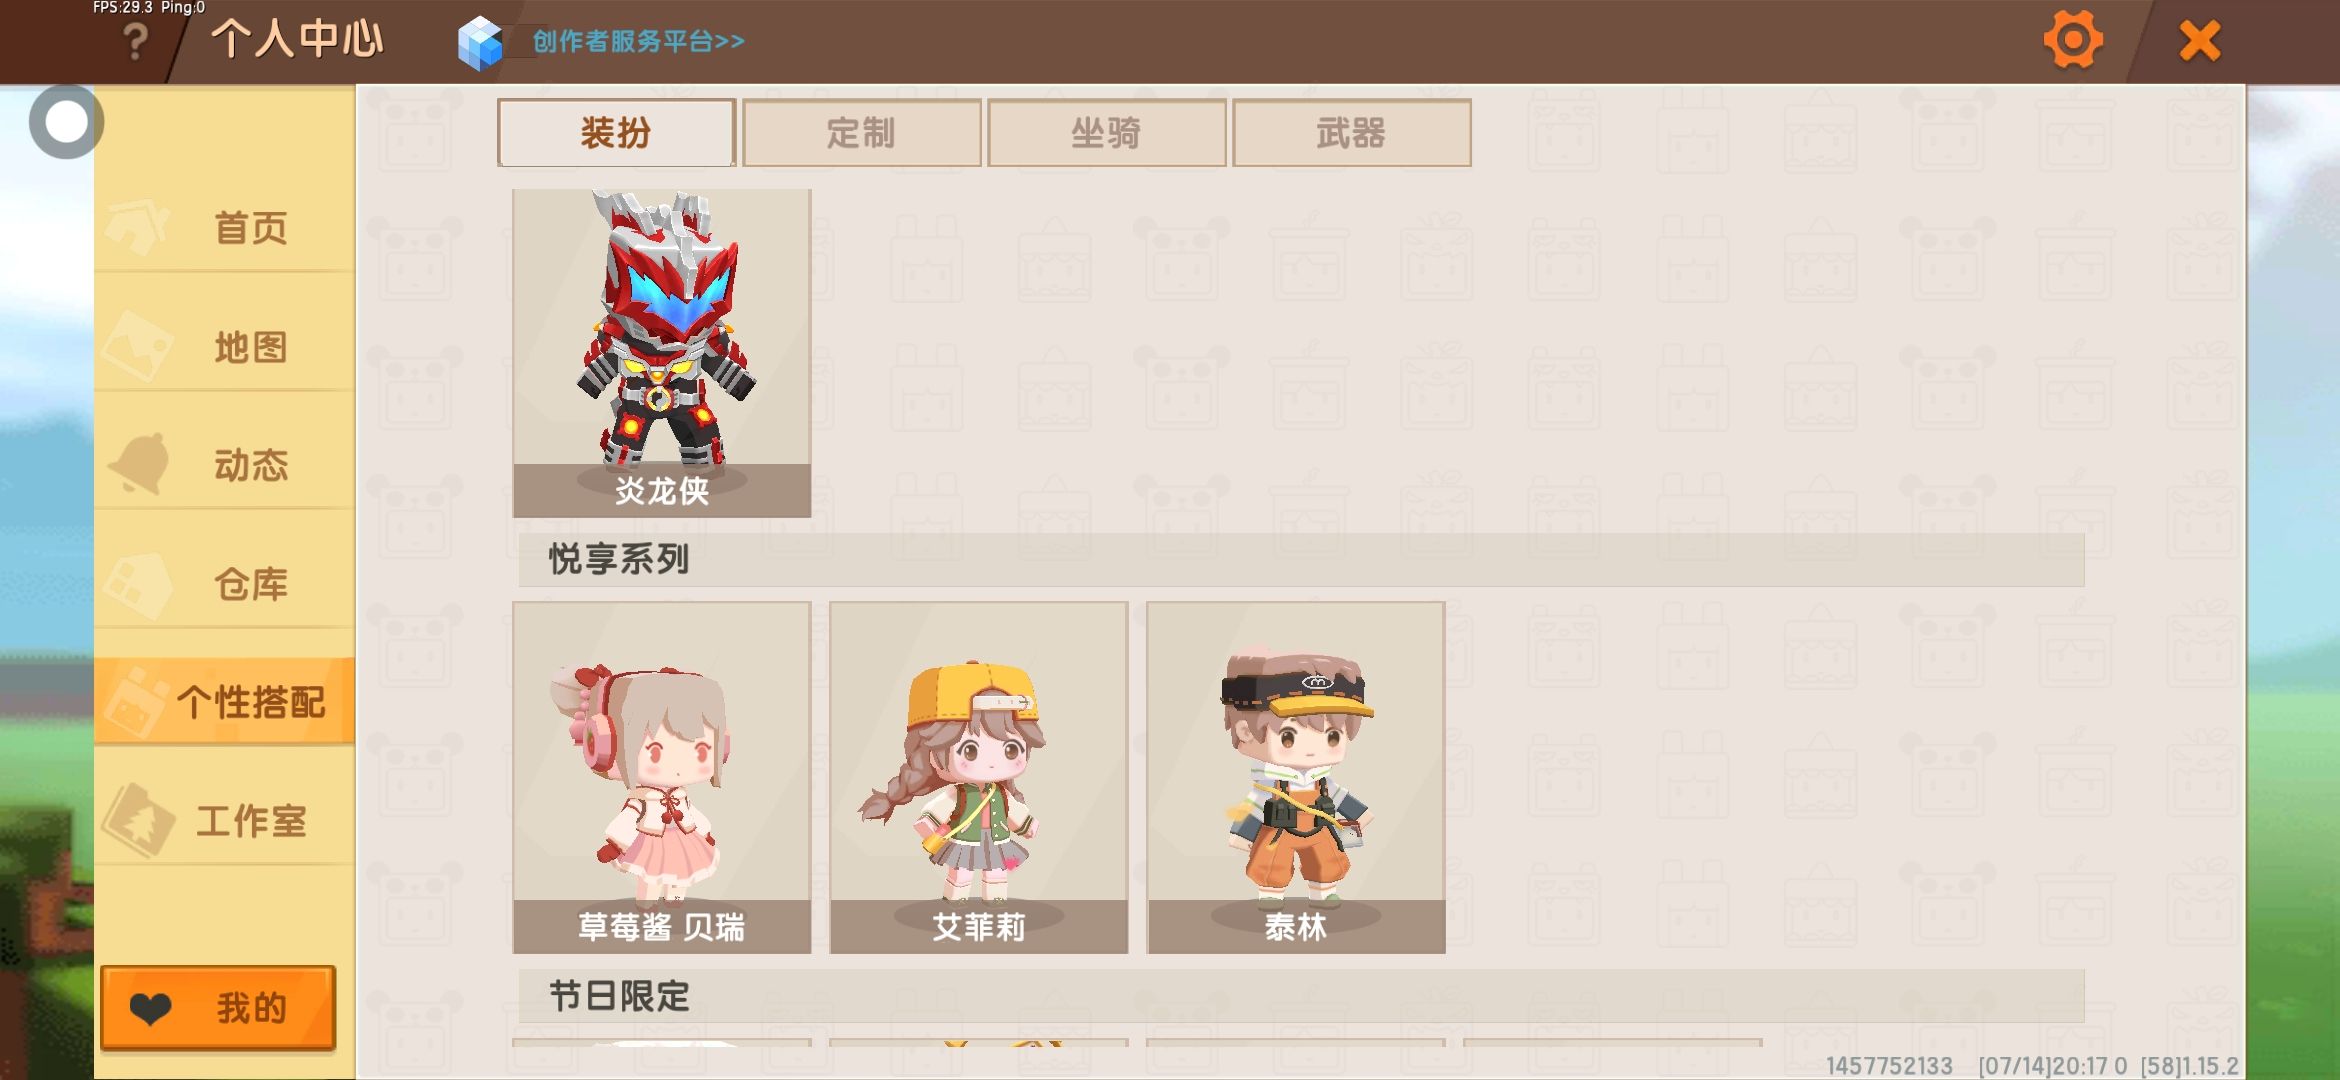The width and height of the screenshot is (2340, 1080).
Task: Open 地图 maps in sidebar
Action: click(x=225, y=347)
